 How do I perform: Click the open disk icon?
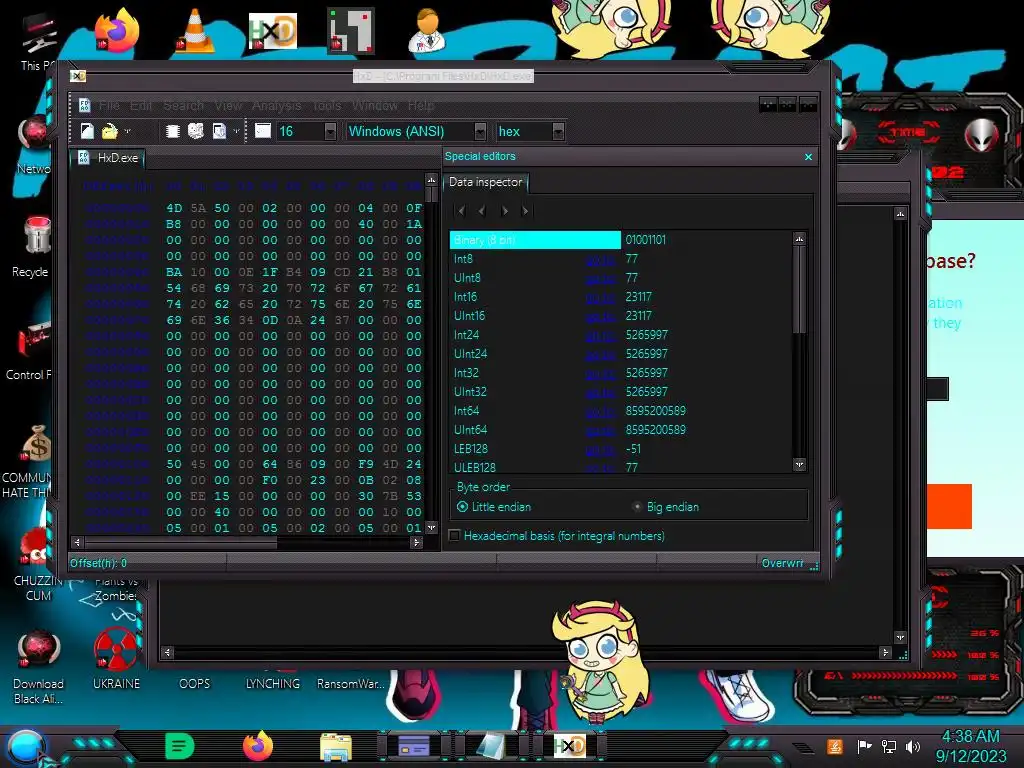click(x=196, y=131)
